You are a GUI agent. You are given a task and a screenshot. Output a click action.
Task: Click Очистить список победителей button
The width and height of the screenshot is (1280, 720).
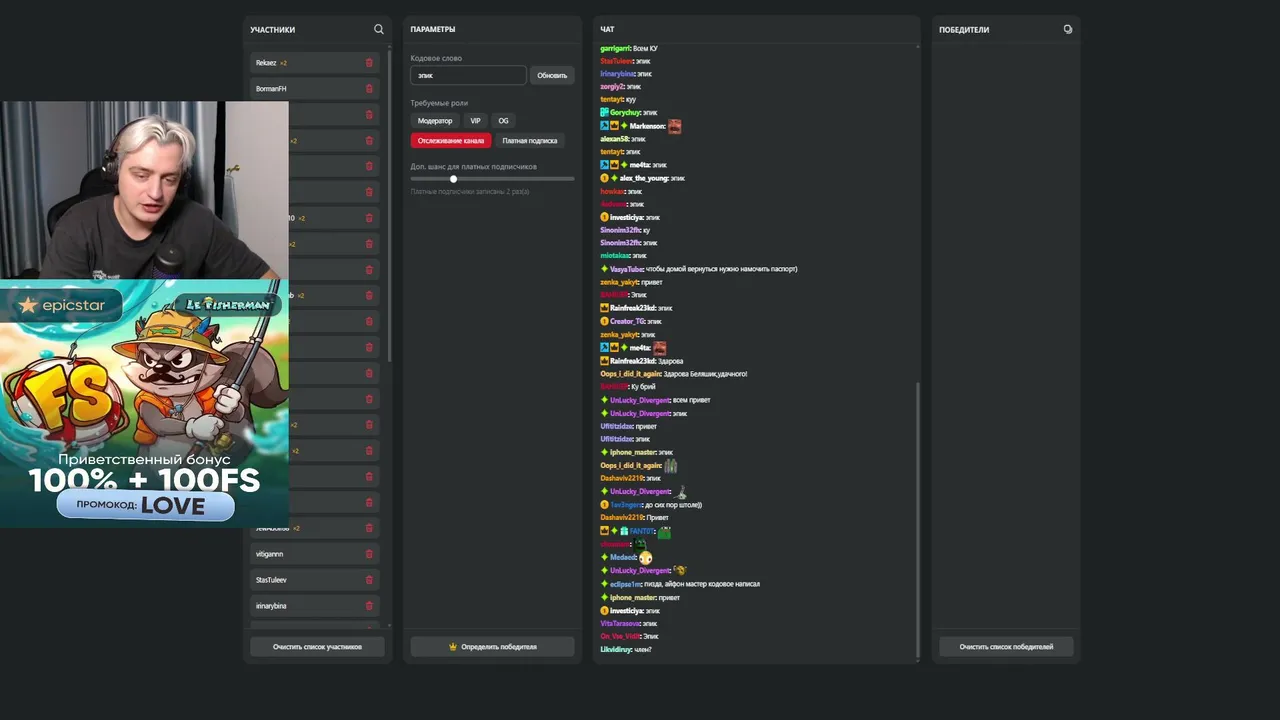[x=1006, y=647]
